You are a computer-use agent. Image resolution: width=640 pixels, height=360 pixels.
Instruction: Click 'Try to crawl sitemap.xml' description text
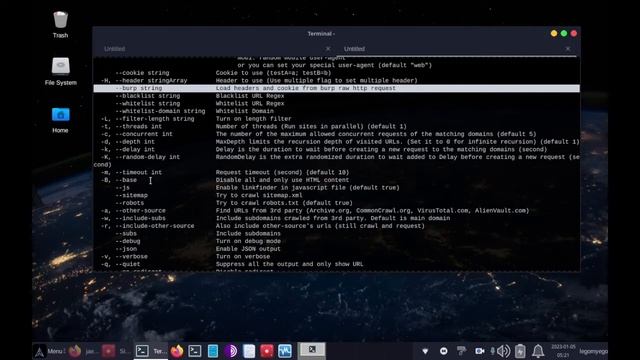click(x=259, y=196)
